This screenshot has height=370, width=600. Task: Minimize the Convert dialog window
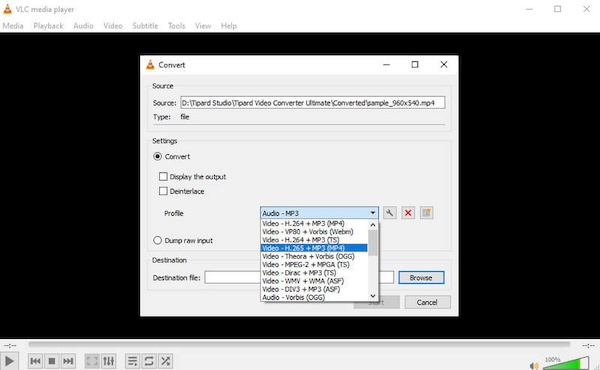coord(386,65)
